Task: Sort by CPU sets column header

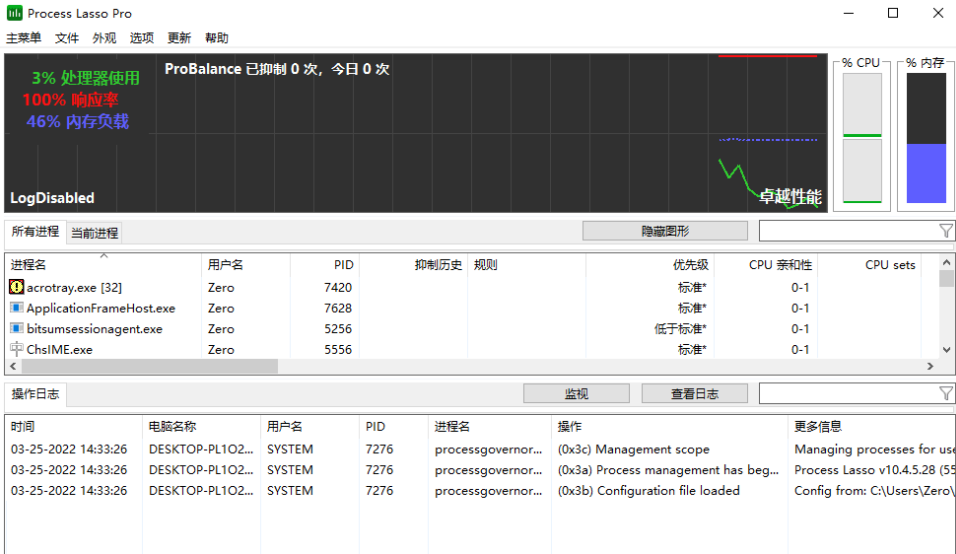Action: coord(869,265)
